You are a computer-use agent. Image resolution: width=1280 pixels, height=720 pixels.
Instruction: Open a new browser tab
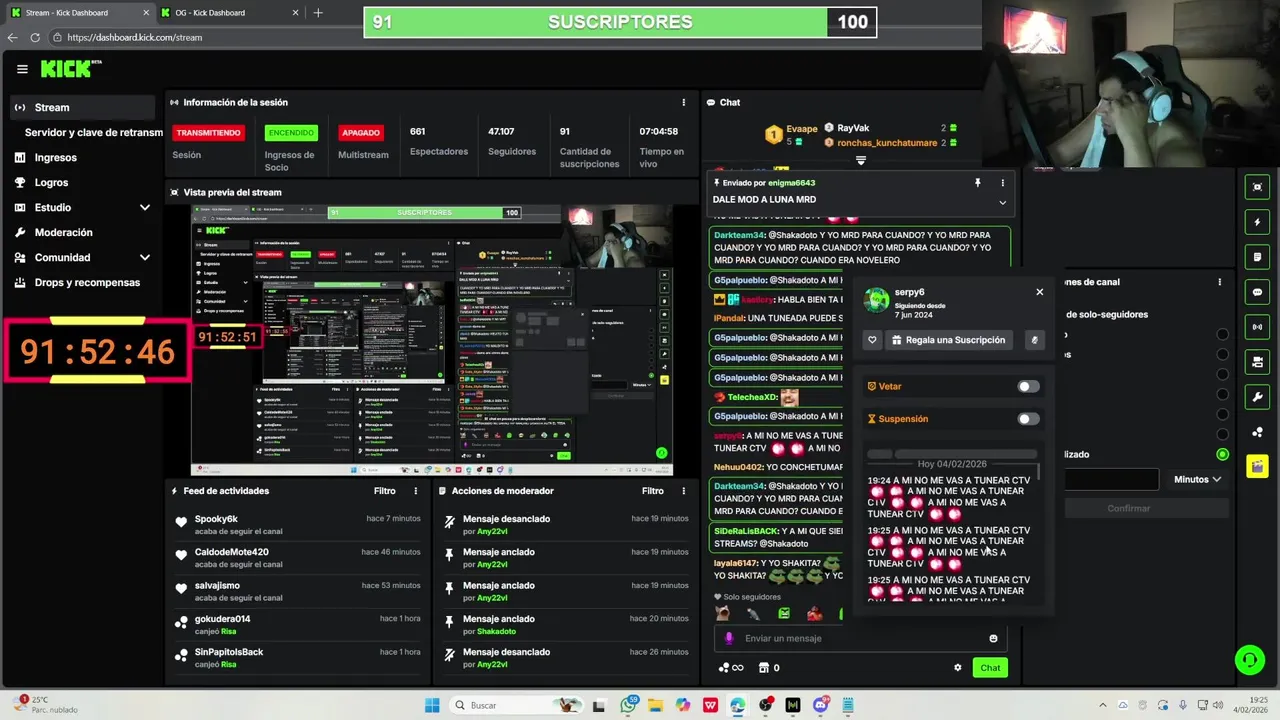click(x=318, y=13)
